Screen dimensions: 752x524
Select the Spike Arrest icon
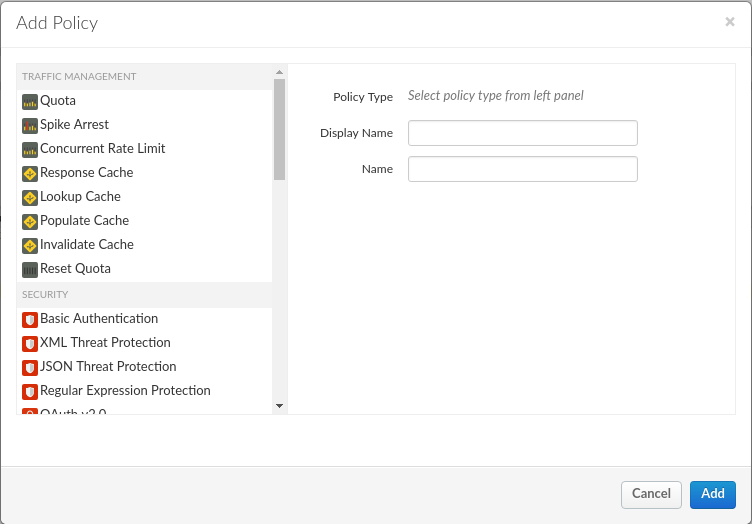(30, 125)
